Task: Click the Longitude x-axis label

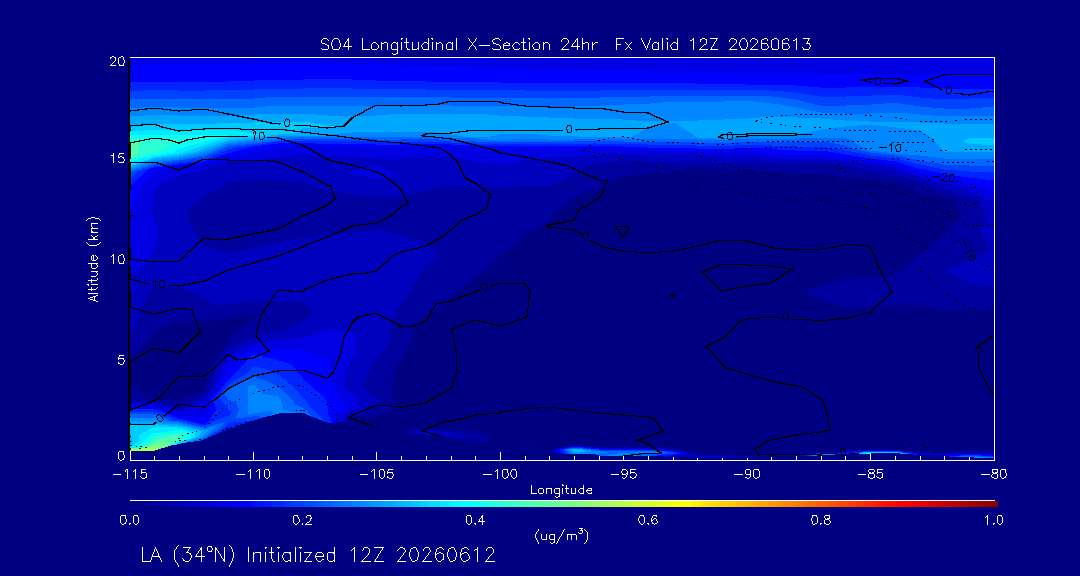Action: [x=561, y=490]
